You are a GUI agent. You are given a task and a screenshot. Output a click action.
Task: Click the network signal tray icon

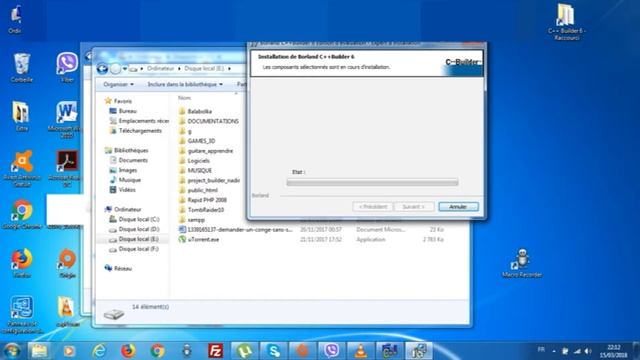click(577, 351)
